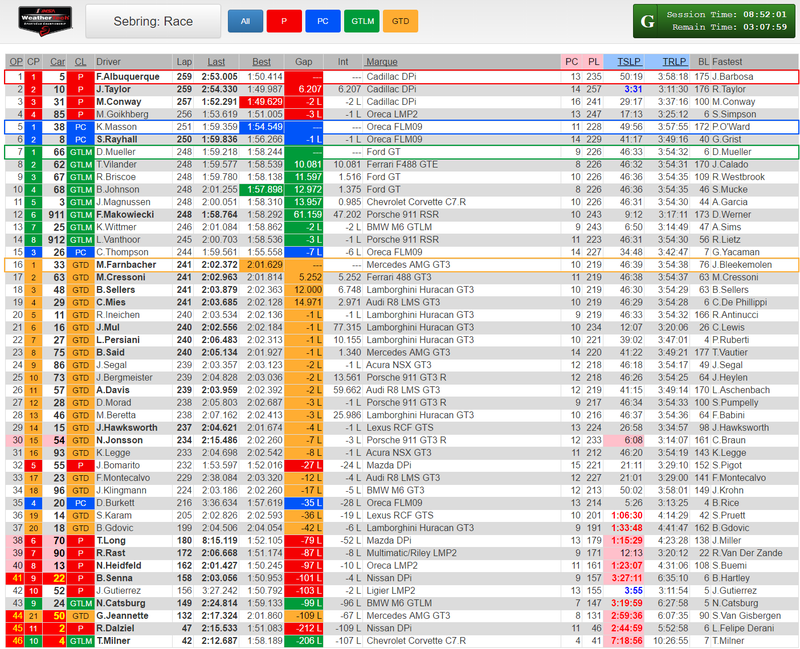Click the TRLP column header
This screenshot has height=649, width=800.
click(x=674, y=62)
